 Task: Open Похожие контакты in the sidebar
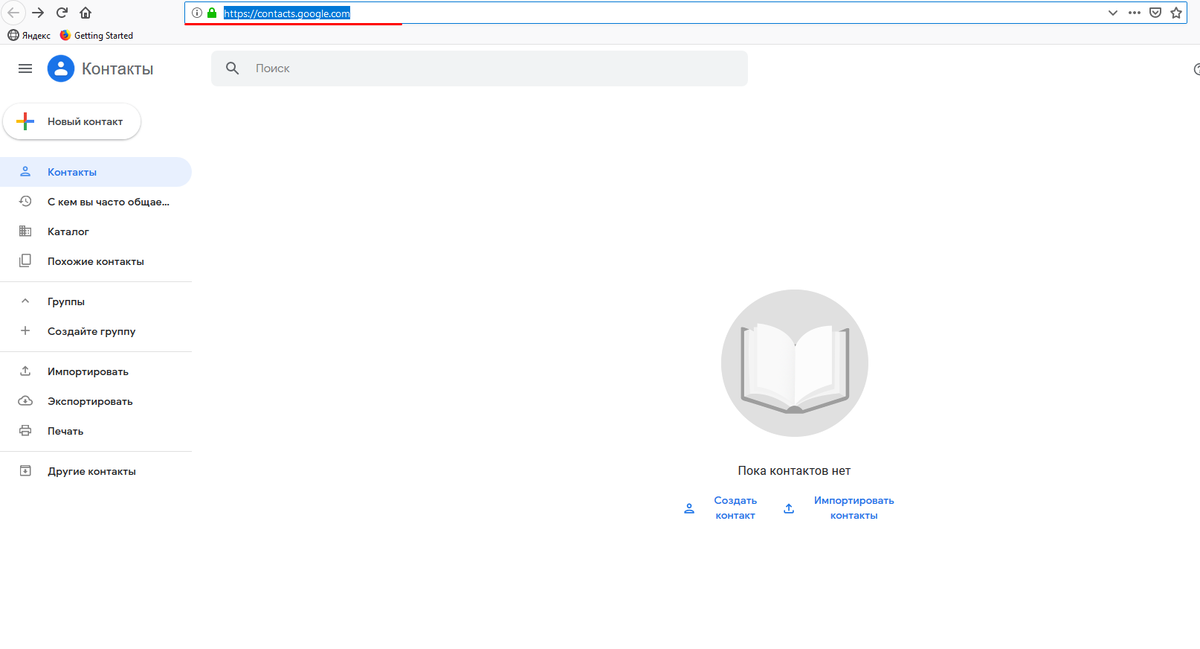[x=96, y=262]
